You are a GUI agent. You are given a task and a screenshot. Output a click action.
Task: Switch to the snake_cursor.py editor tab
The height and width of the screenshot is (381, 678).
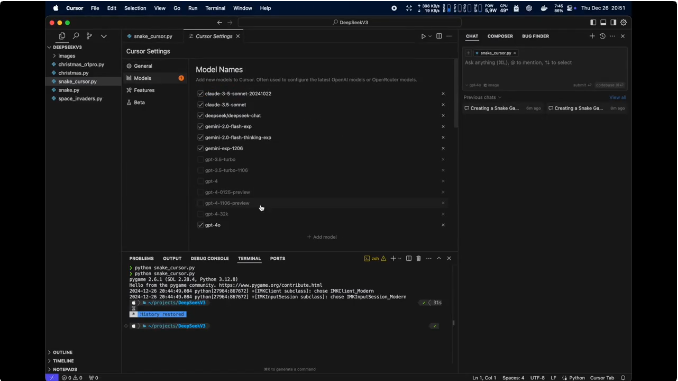pos(153,36)
